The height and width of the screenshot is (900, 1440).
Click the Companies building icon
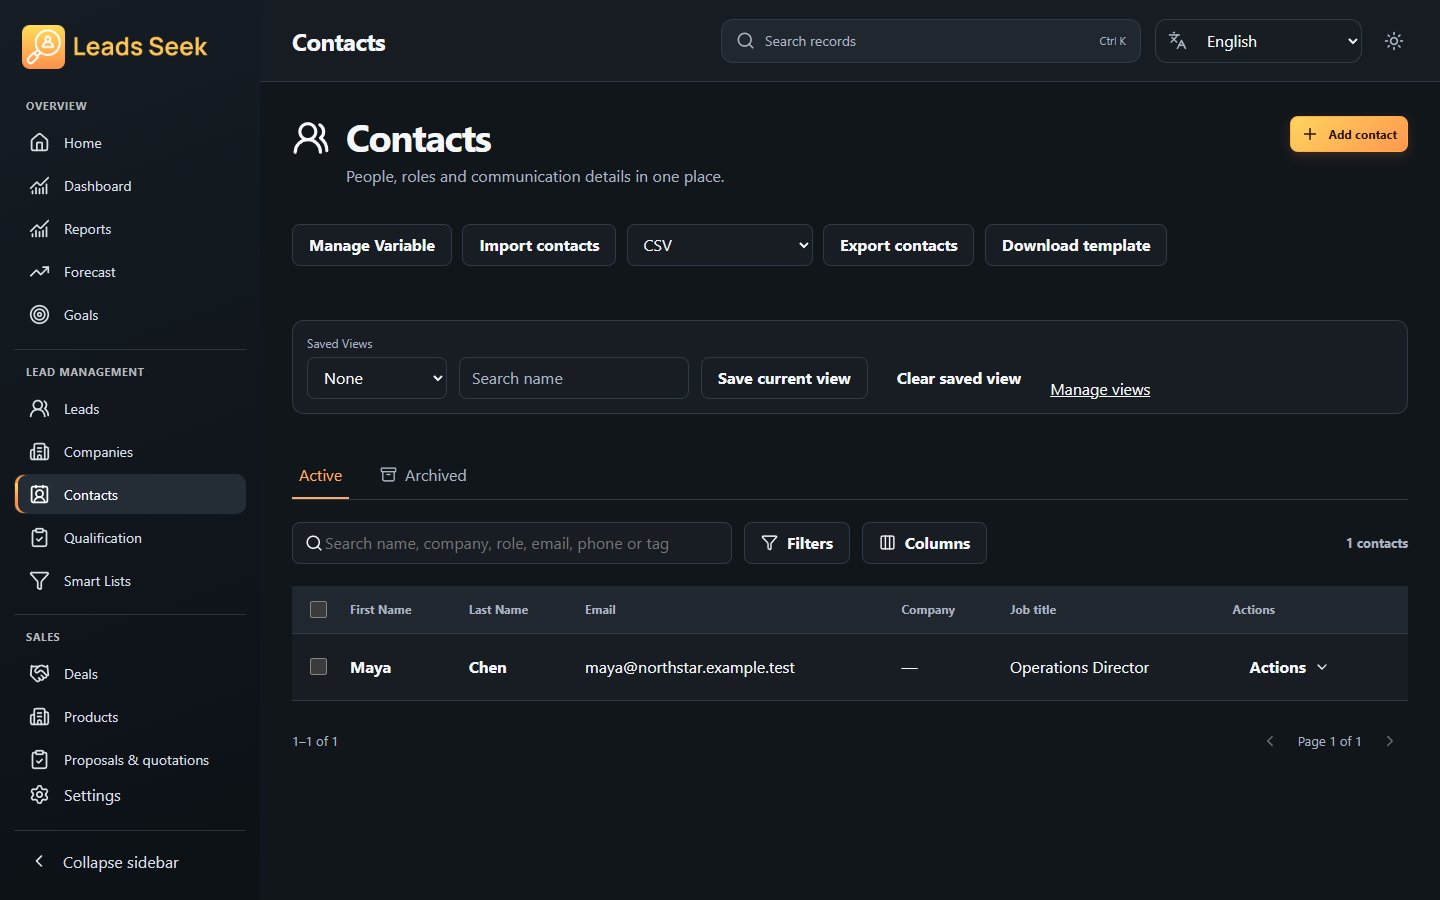(39, 452)
